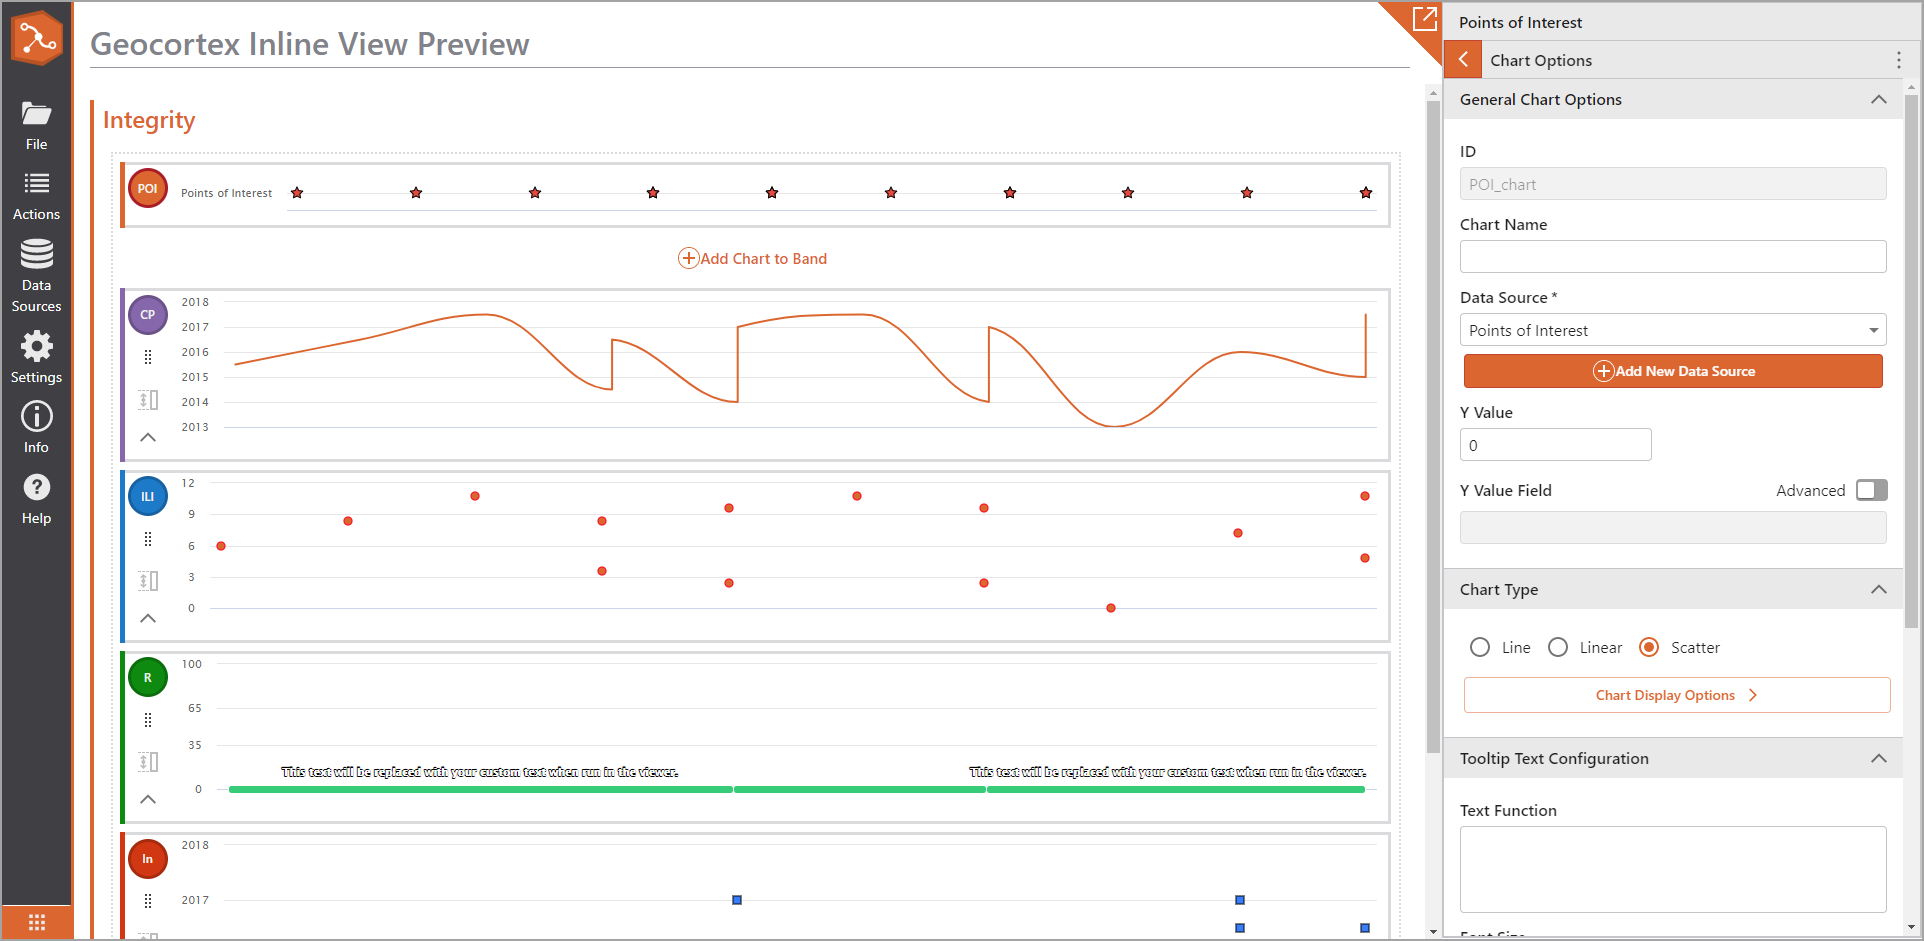The height and width of the screenshot is (941, 1924).
Task: Click the last Points of Interest star marker
Action: click(1366, 193)
